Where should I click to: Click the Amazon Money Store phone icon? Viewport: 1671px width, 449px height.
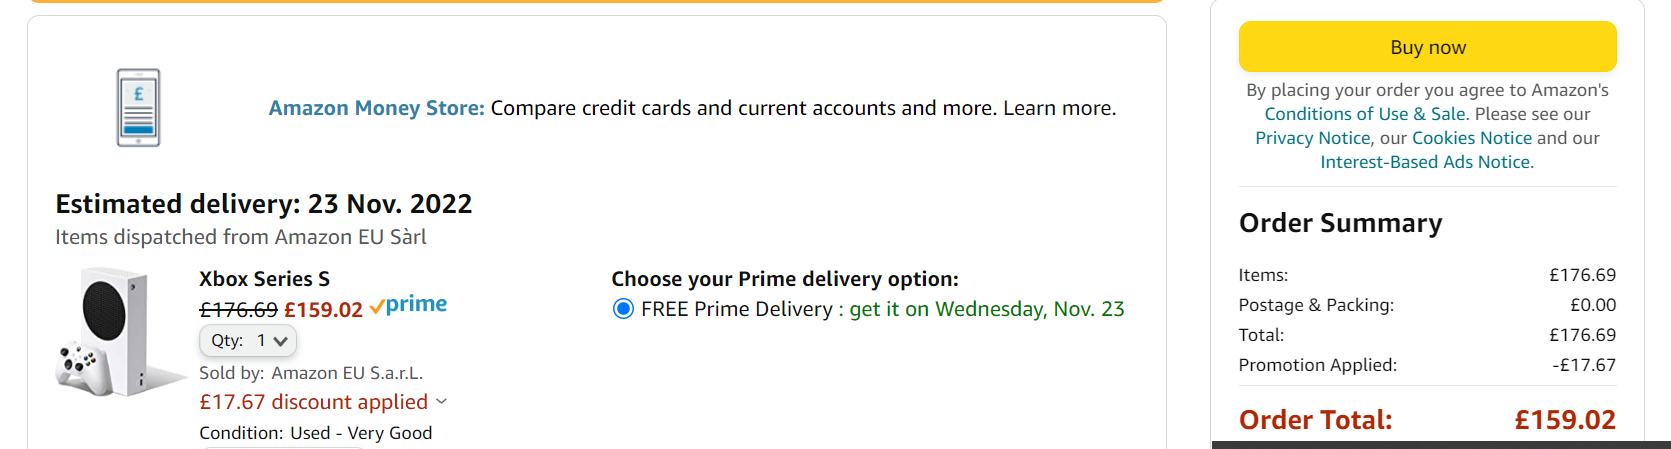click(138, 108)
